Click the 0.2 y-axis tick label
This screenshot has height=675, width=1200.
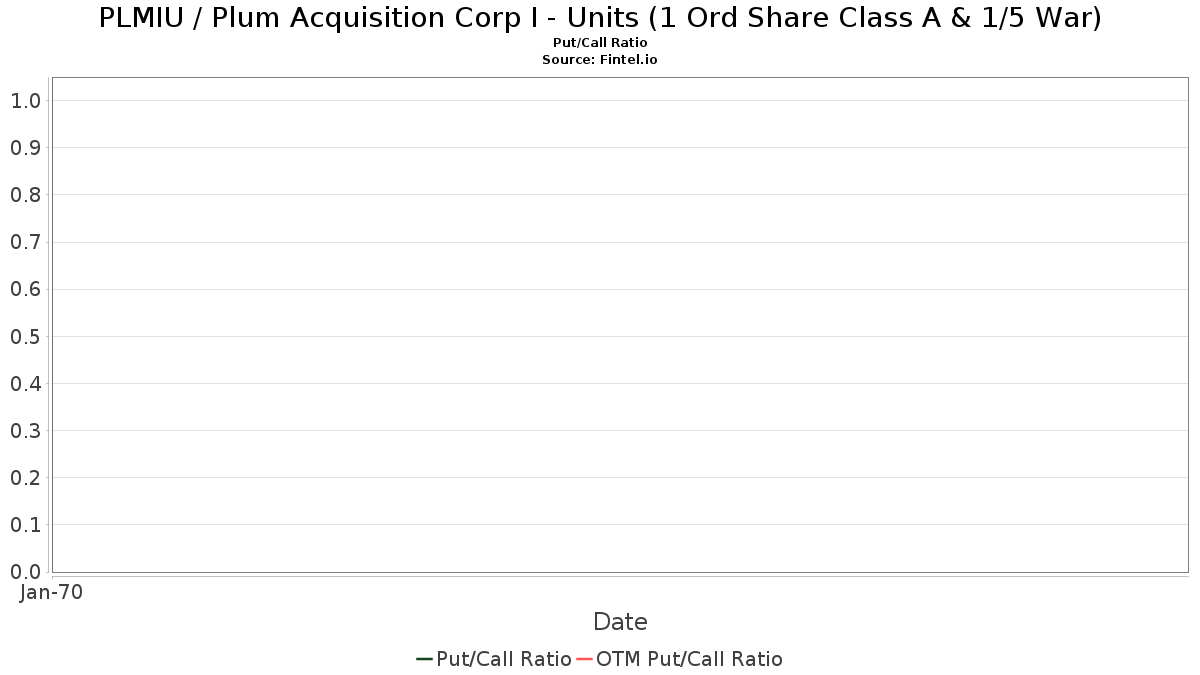[26, 478]
